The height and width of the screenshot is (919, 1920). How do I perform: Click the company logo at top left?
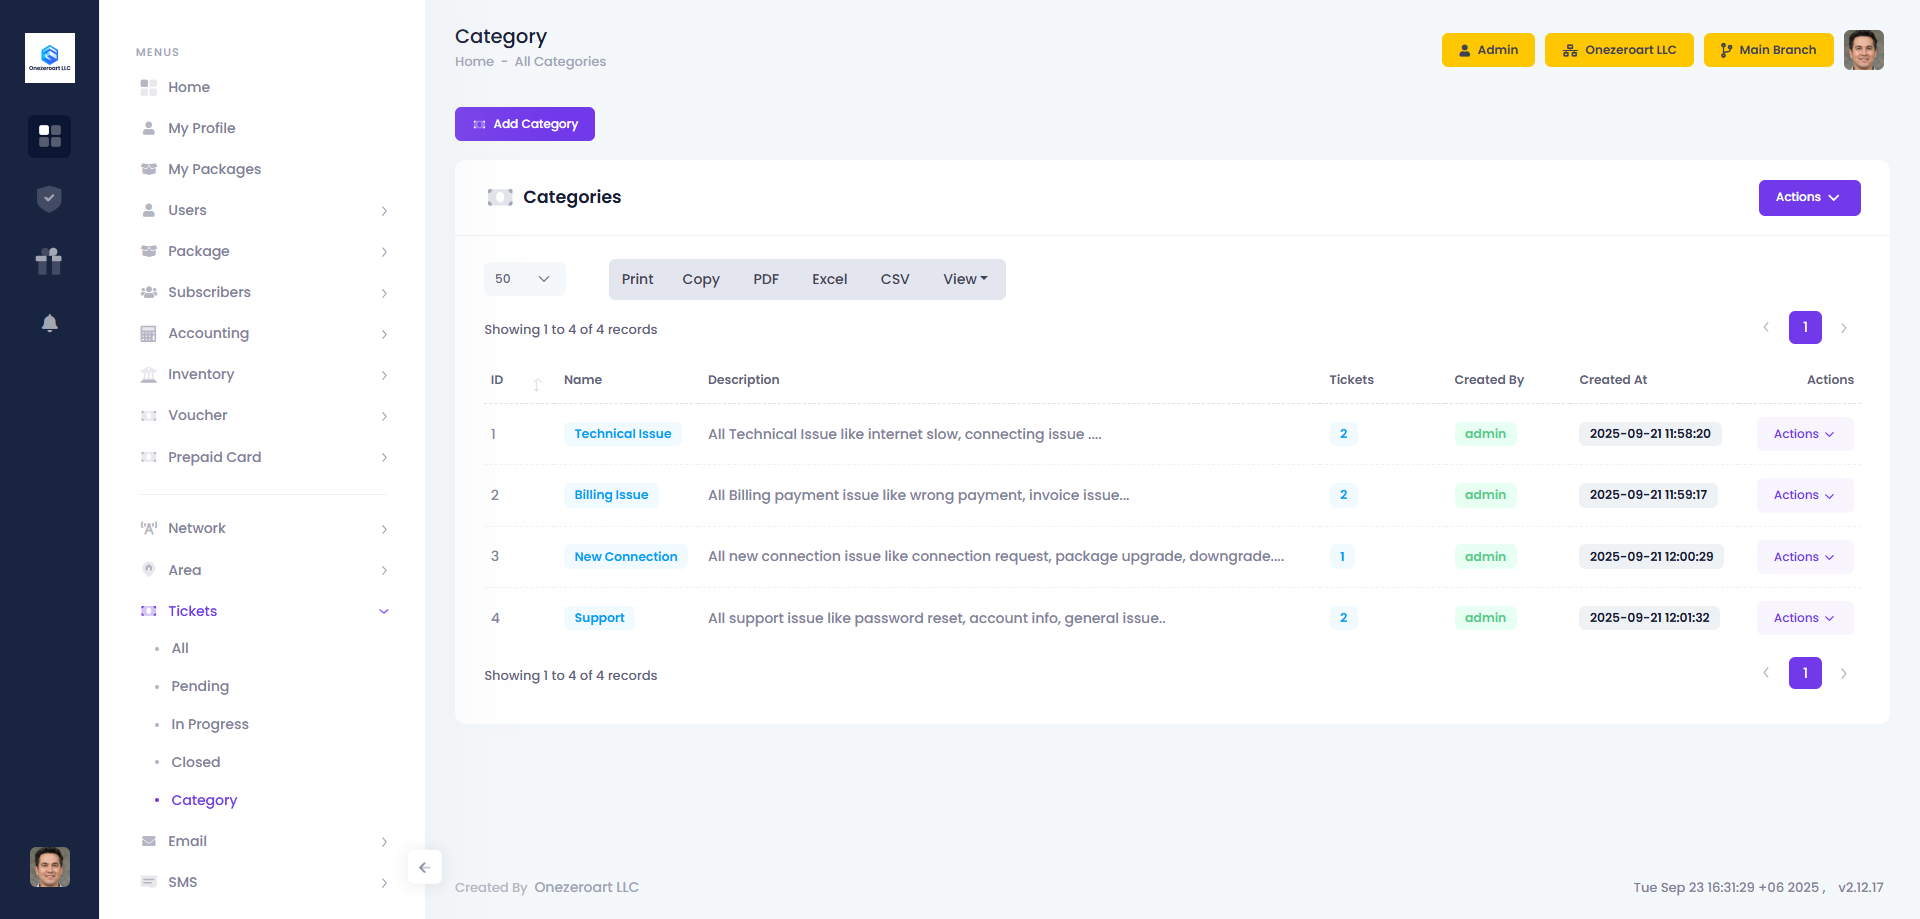tap(49, 58)
